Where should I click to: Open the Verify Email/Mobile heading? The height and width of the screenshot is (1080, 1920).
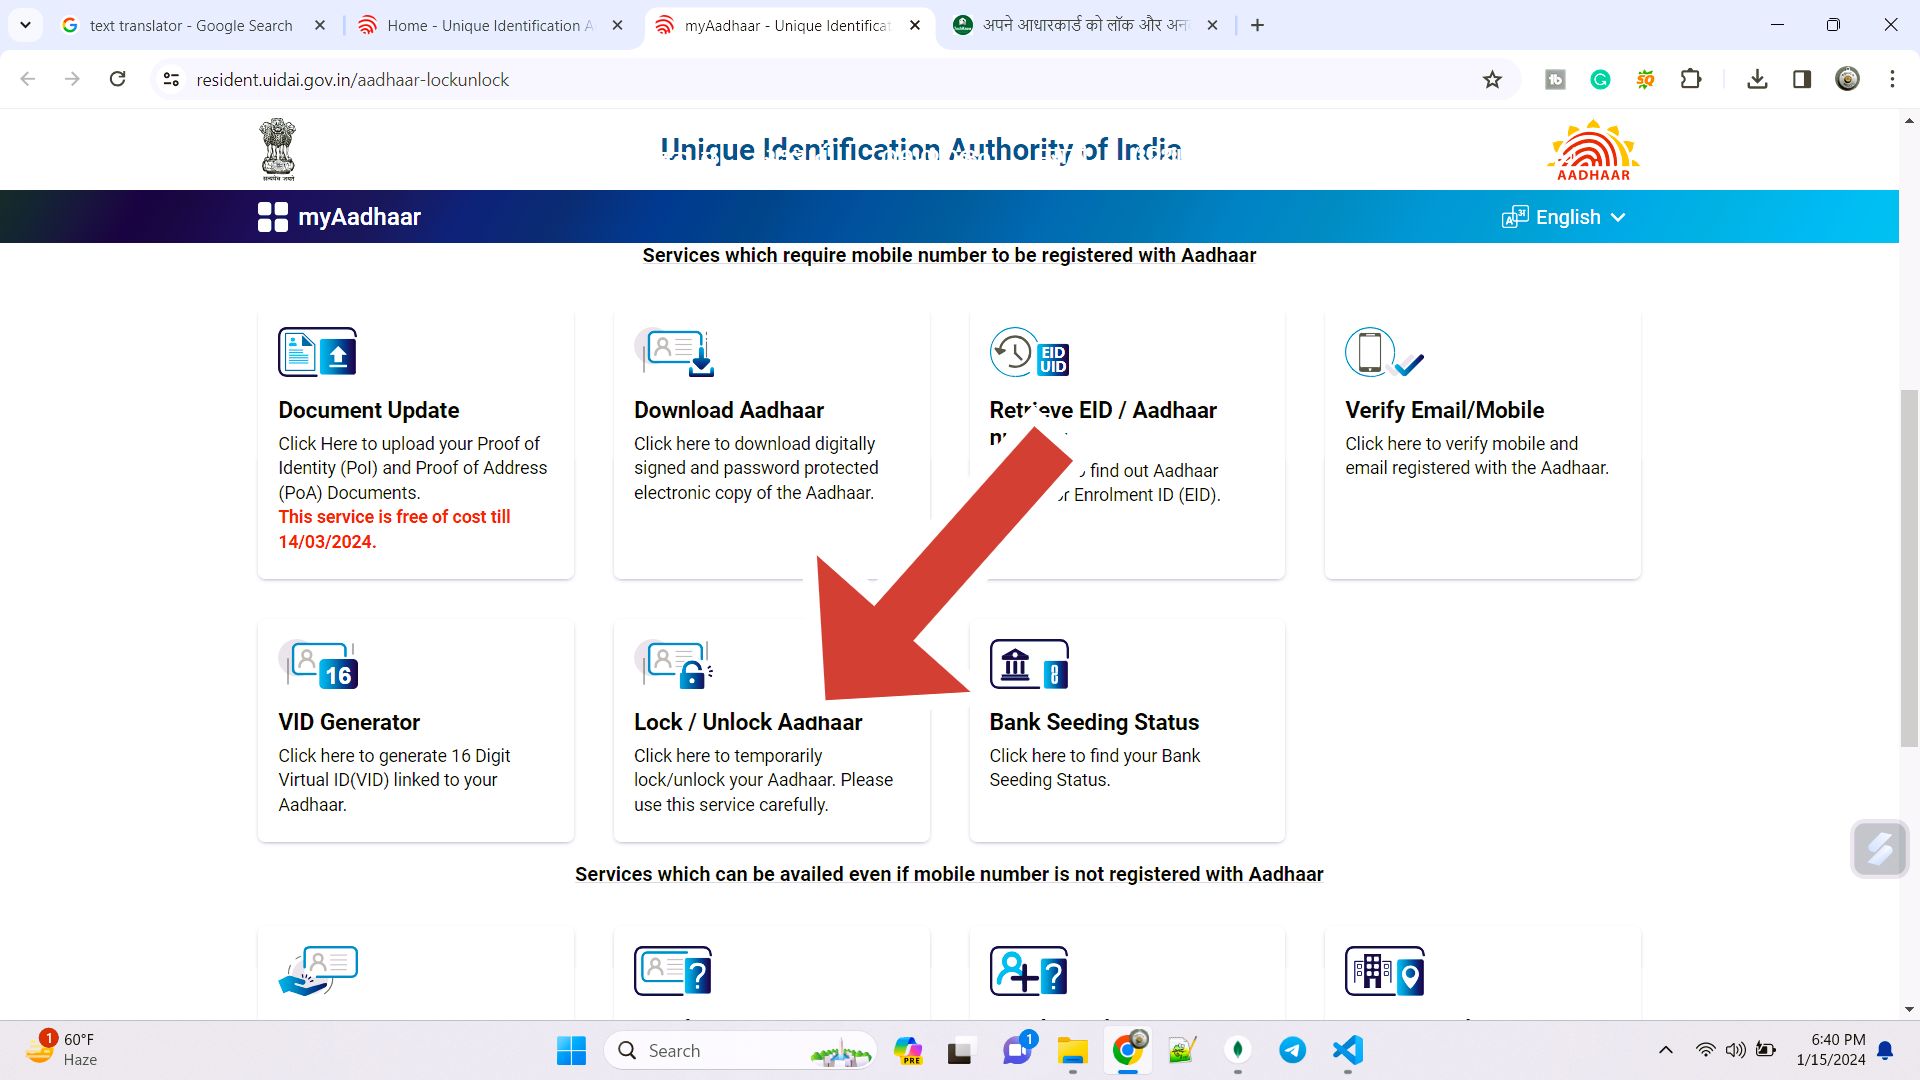1444,410
